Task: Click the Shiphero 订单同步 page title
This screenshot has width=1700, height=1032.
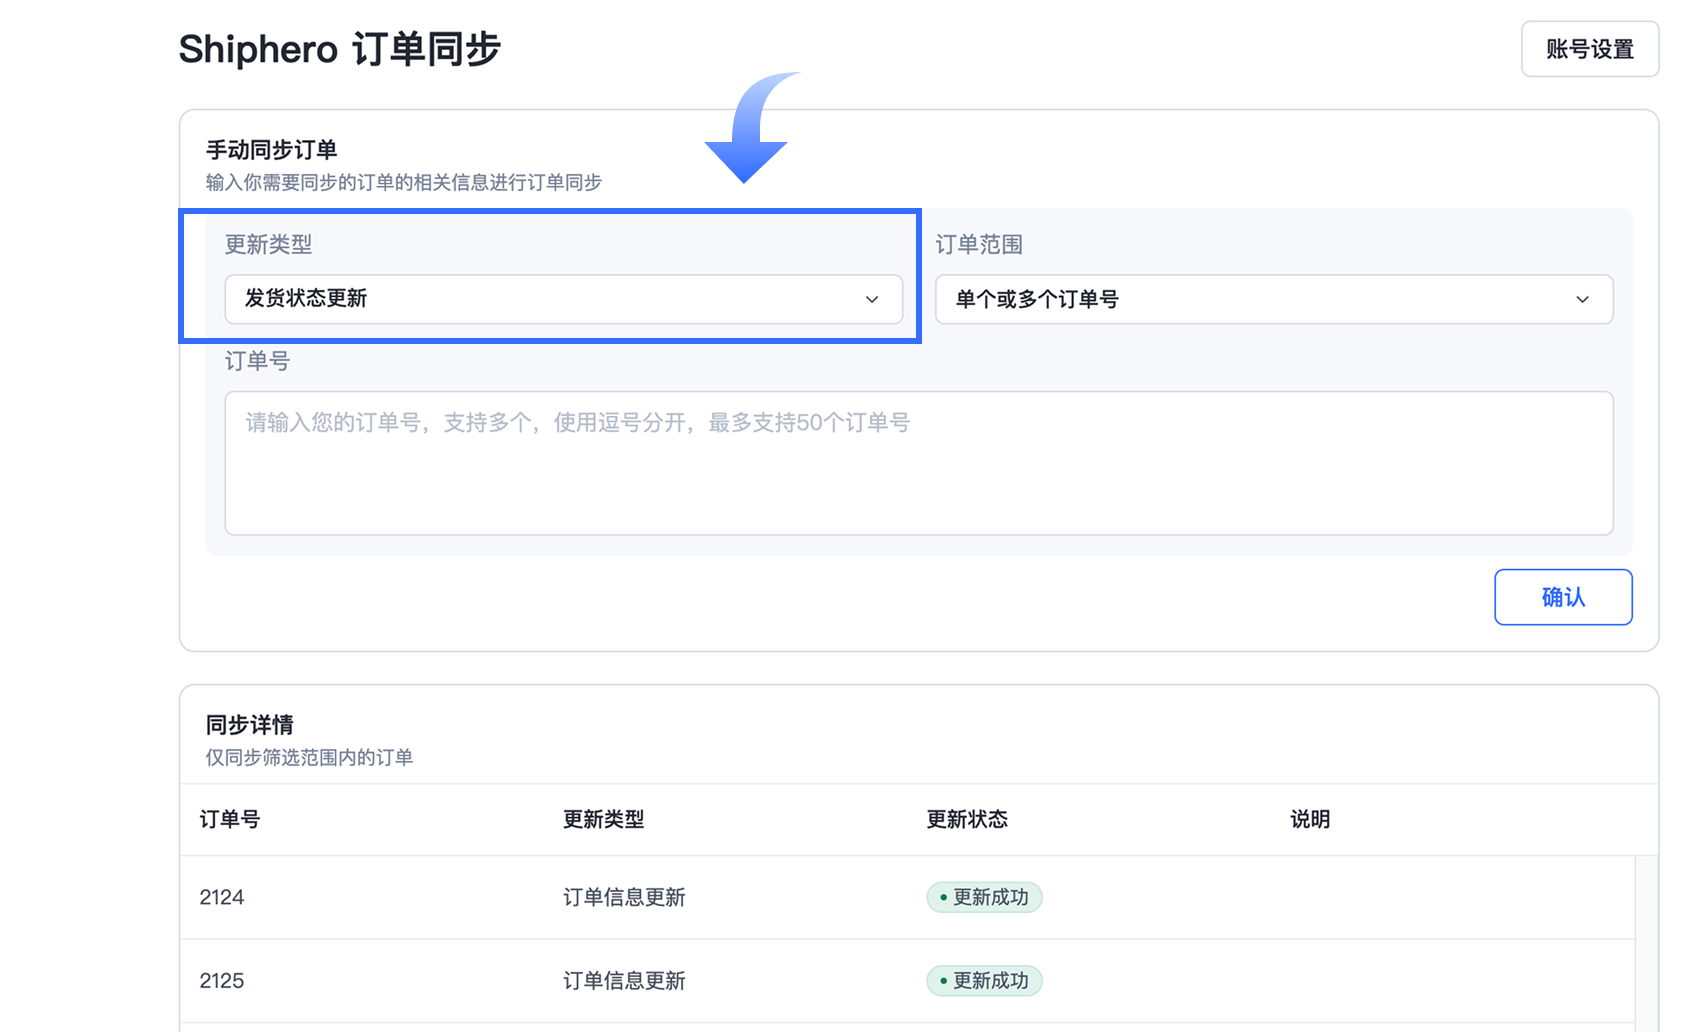Action: (x=339, y=49)
